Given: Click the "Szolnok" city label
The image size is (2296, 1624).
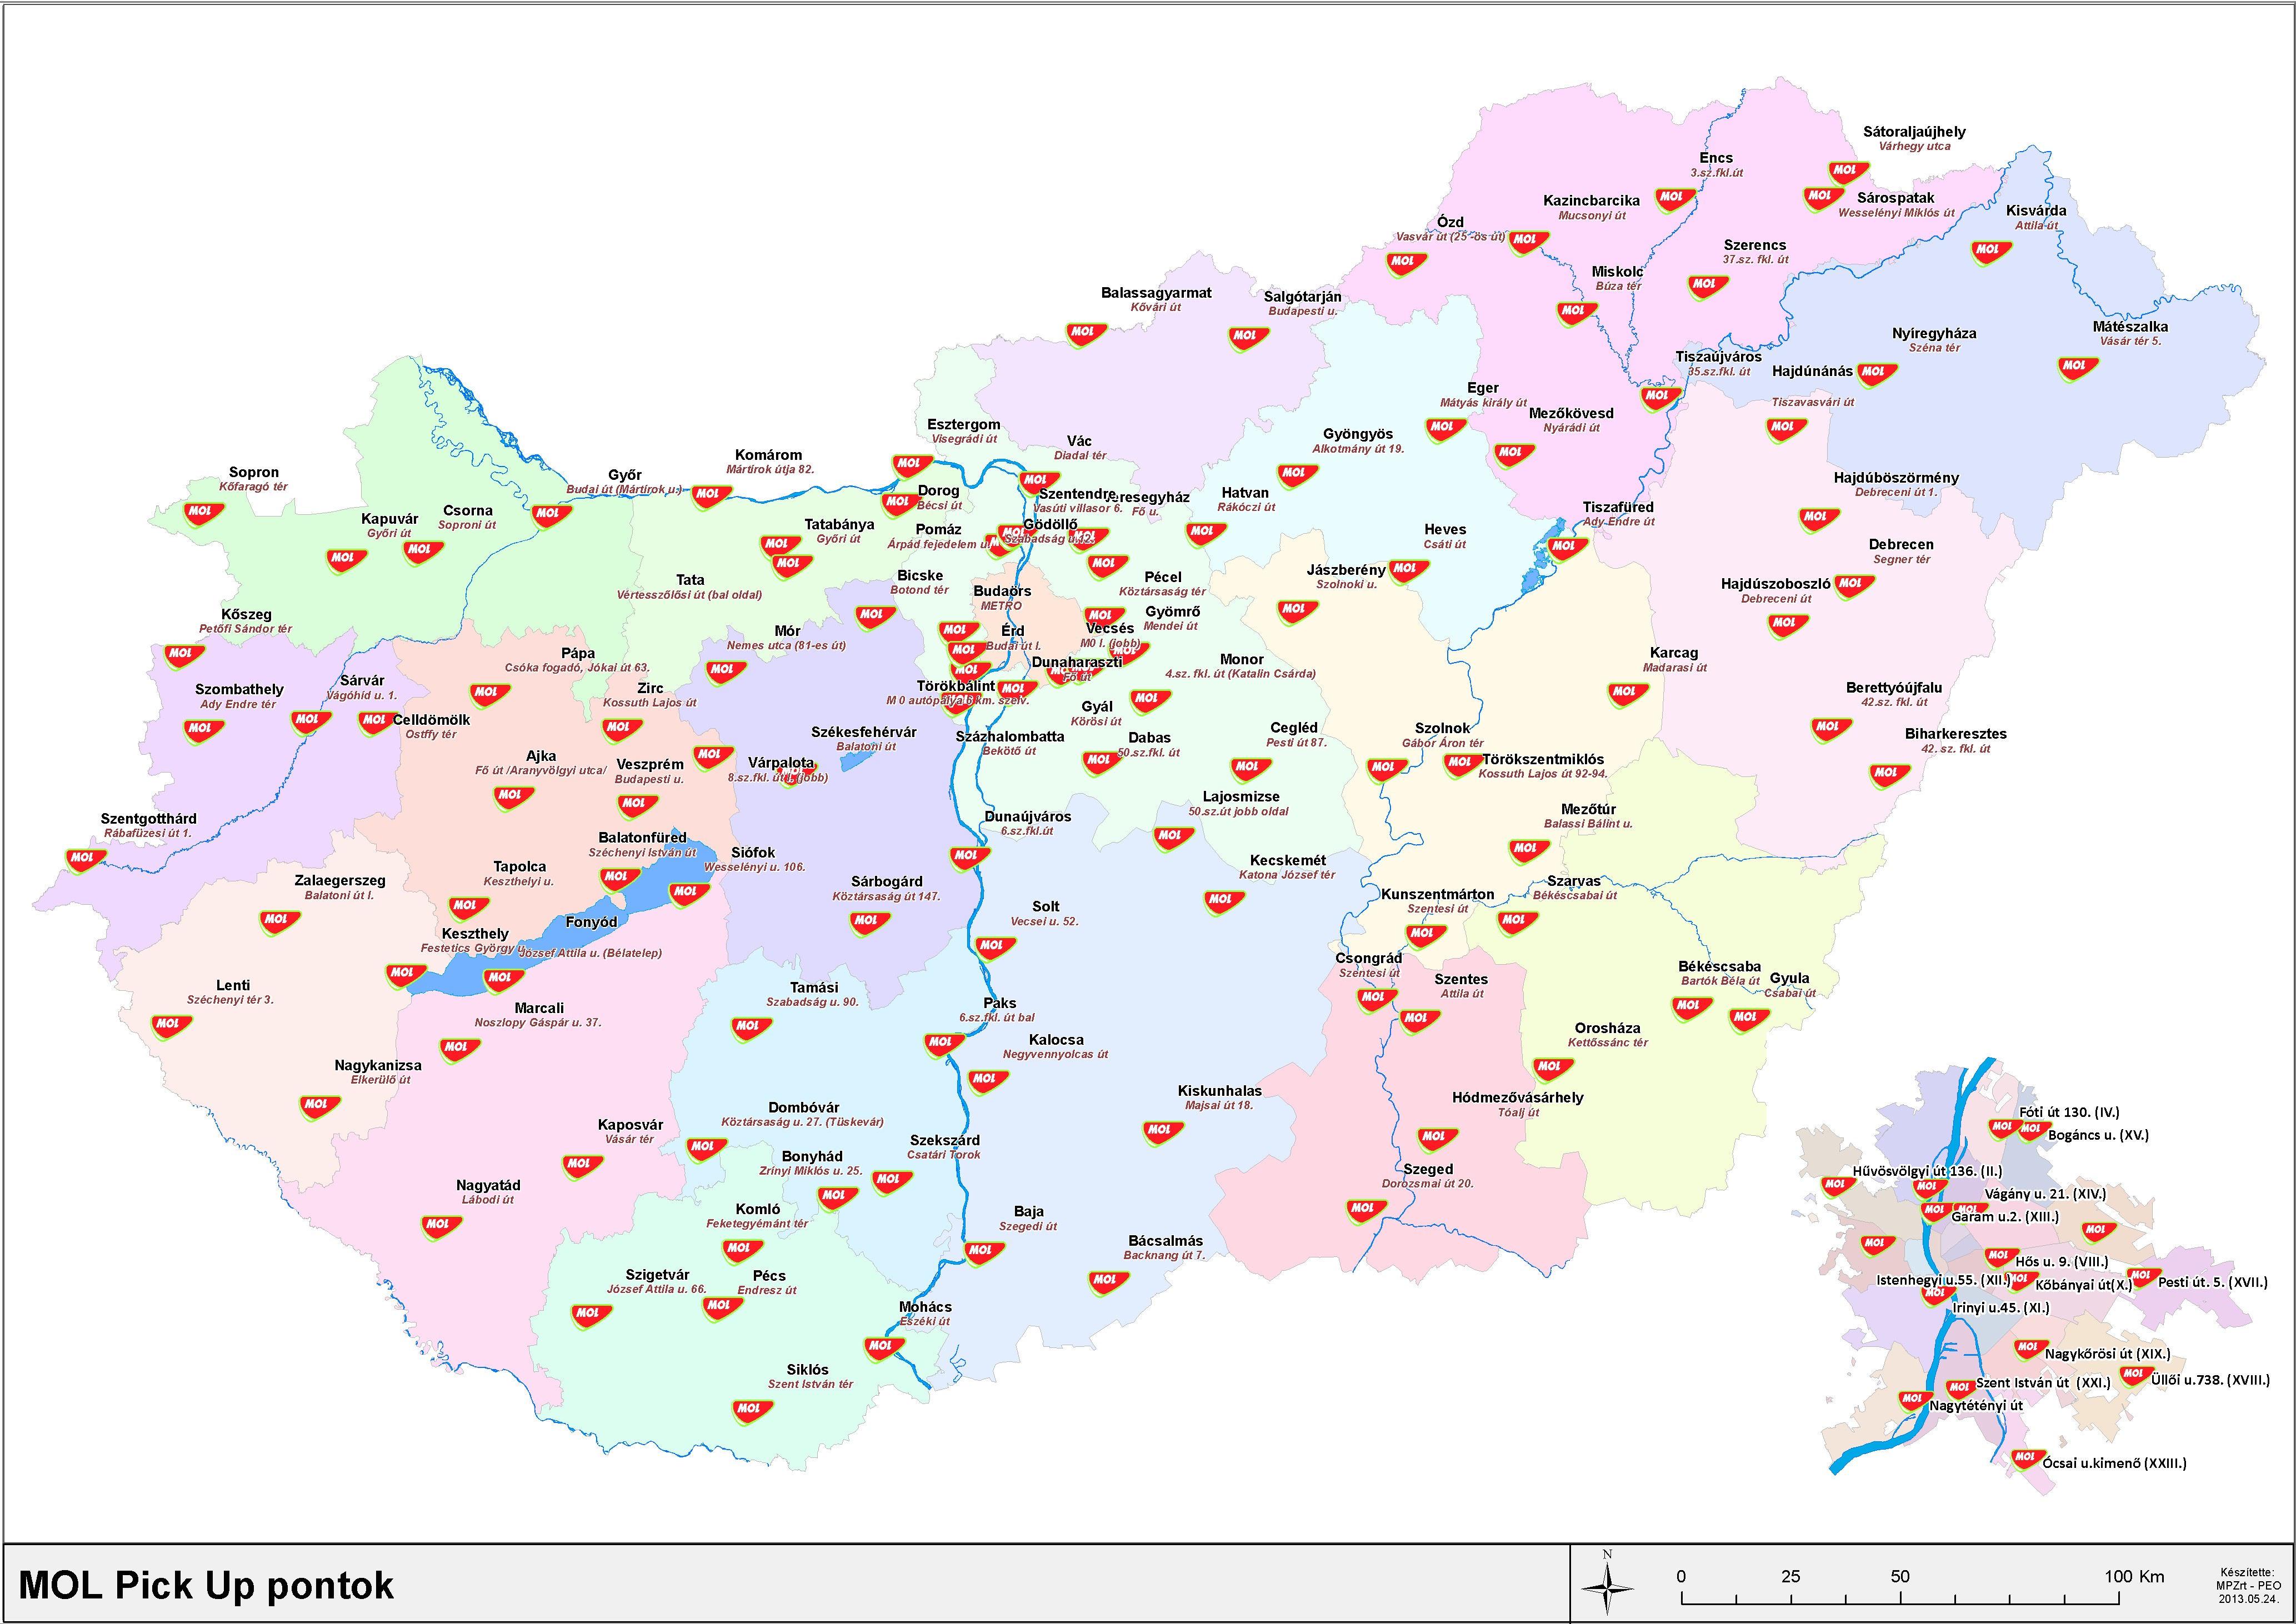Looking at the screenshot, I should tap(1443, 729).
